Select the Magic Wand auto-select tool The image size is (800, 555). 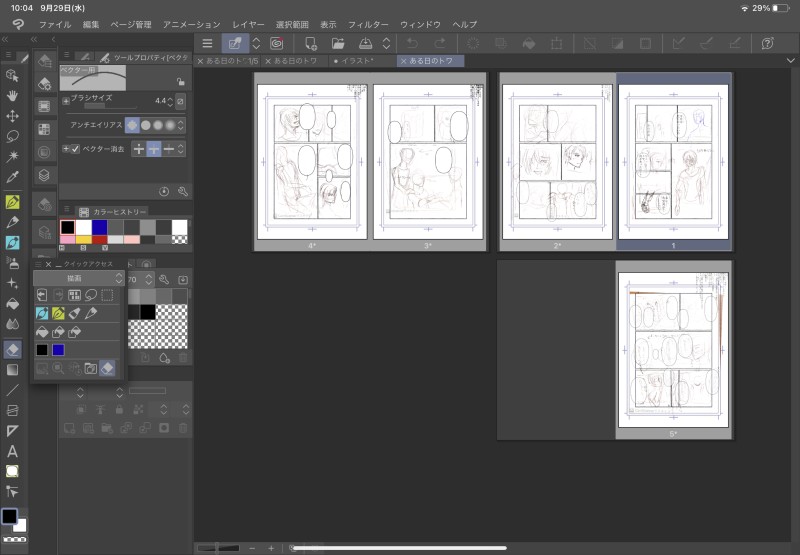pos(13,156)
